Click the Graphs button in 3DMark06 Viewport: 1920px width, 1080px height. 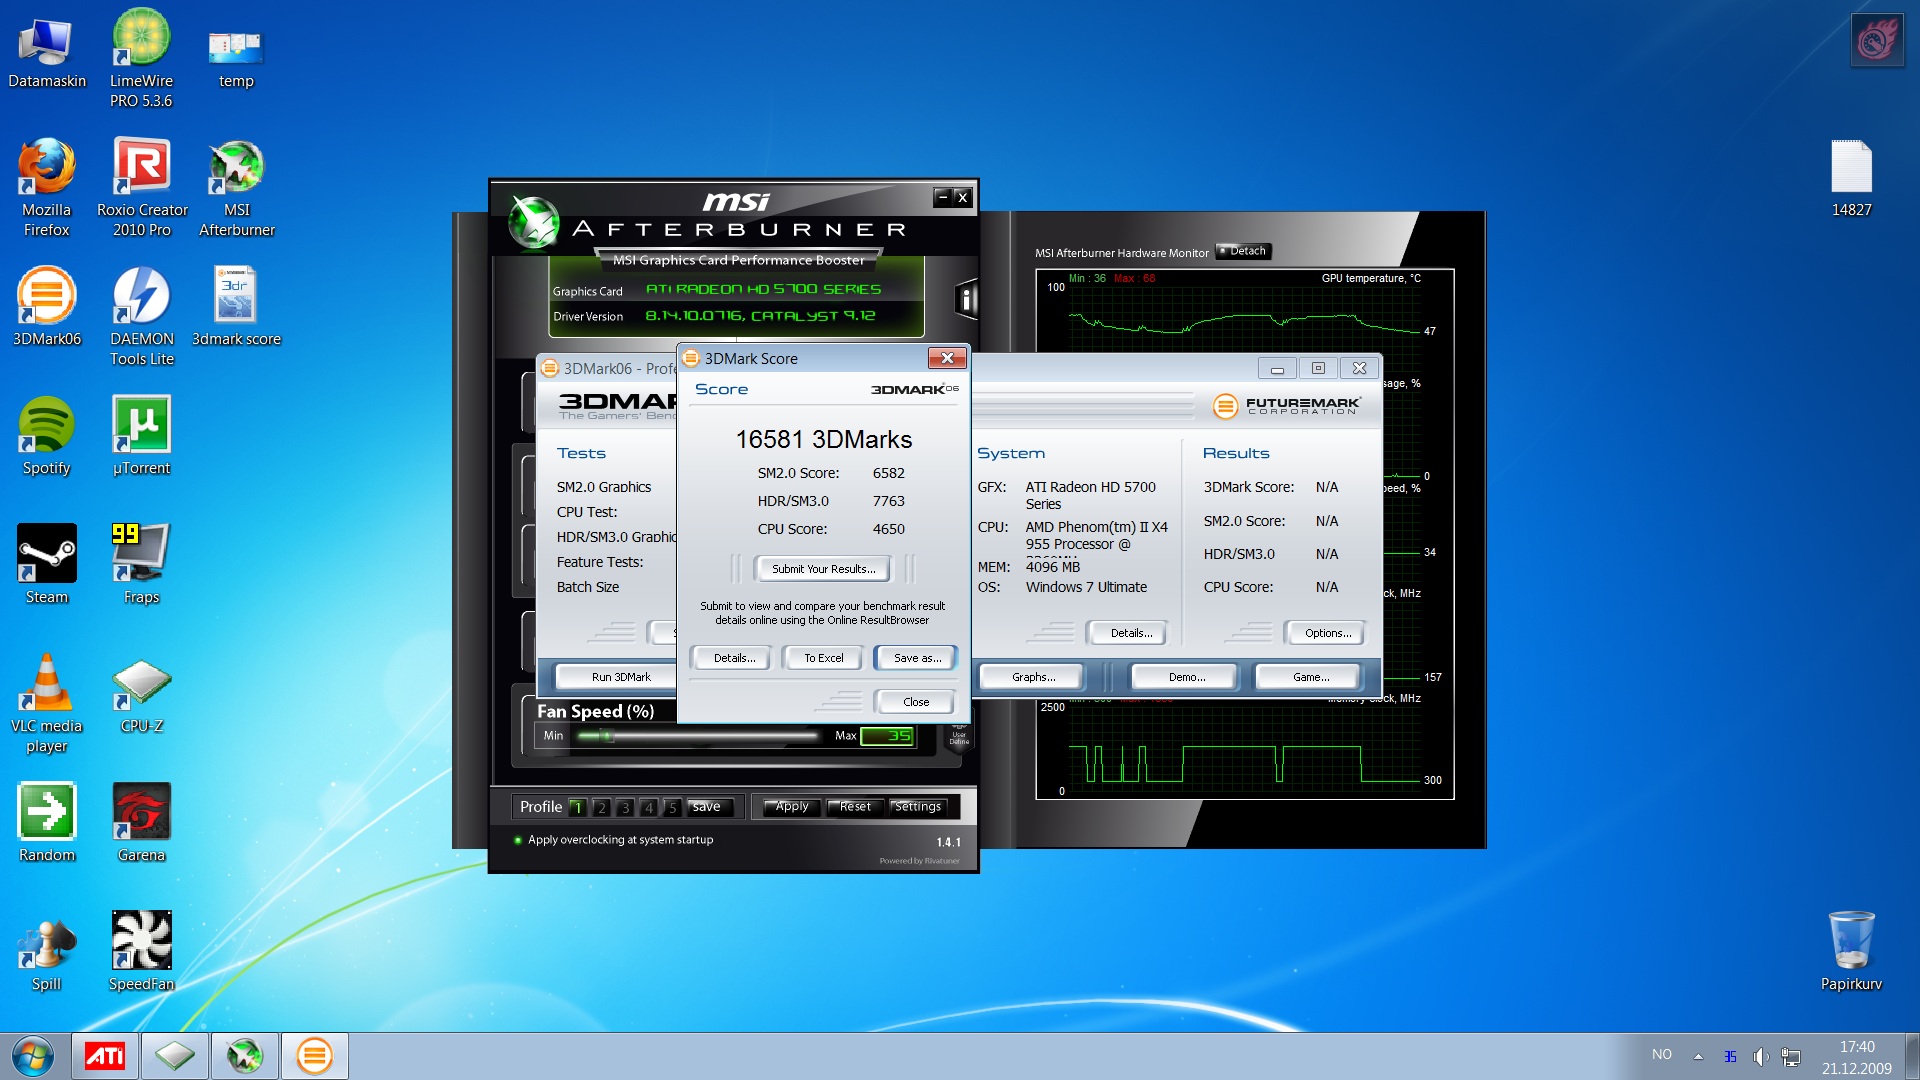1033,677
